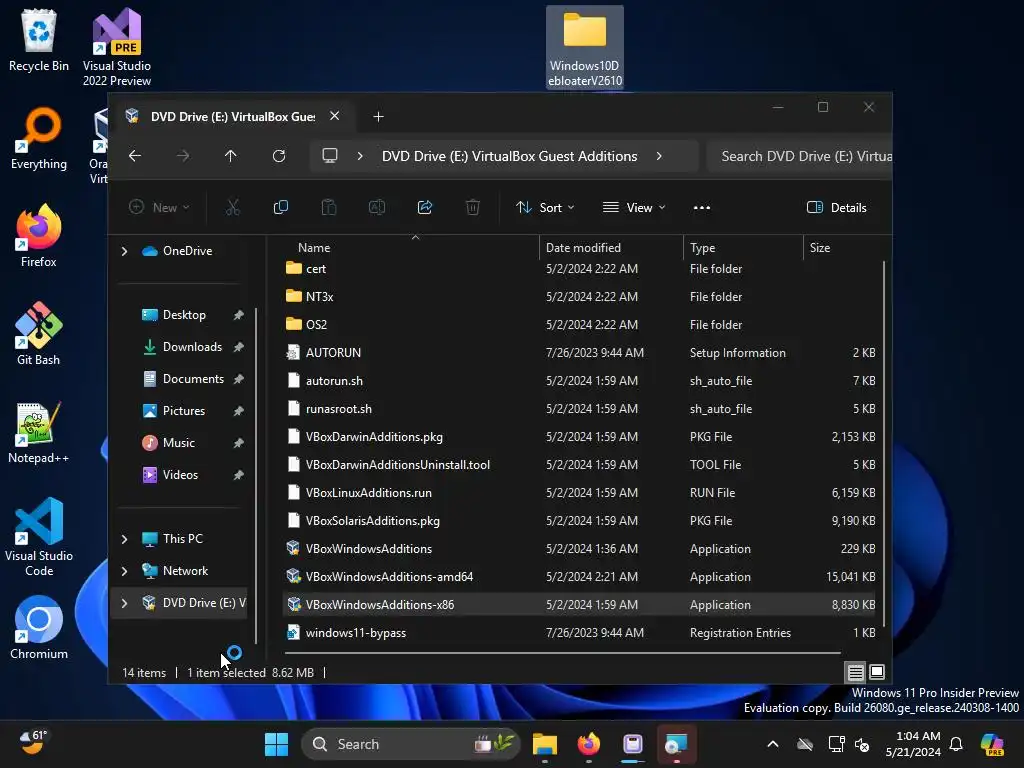Open the Sort dropdown menu

(x=545, y=208)
